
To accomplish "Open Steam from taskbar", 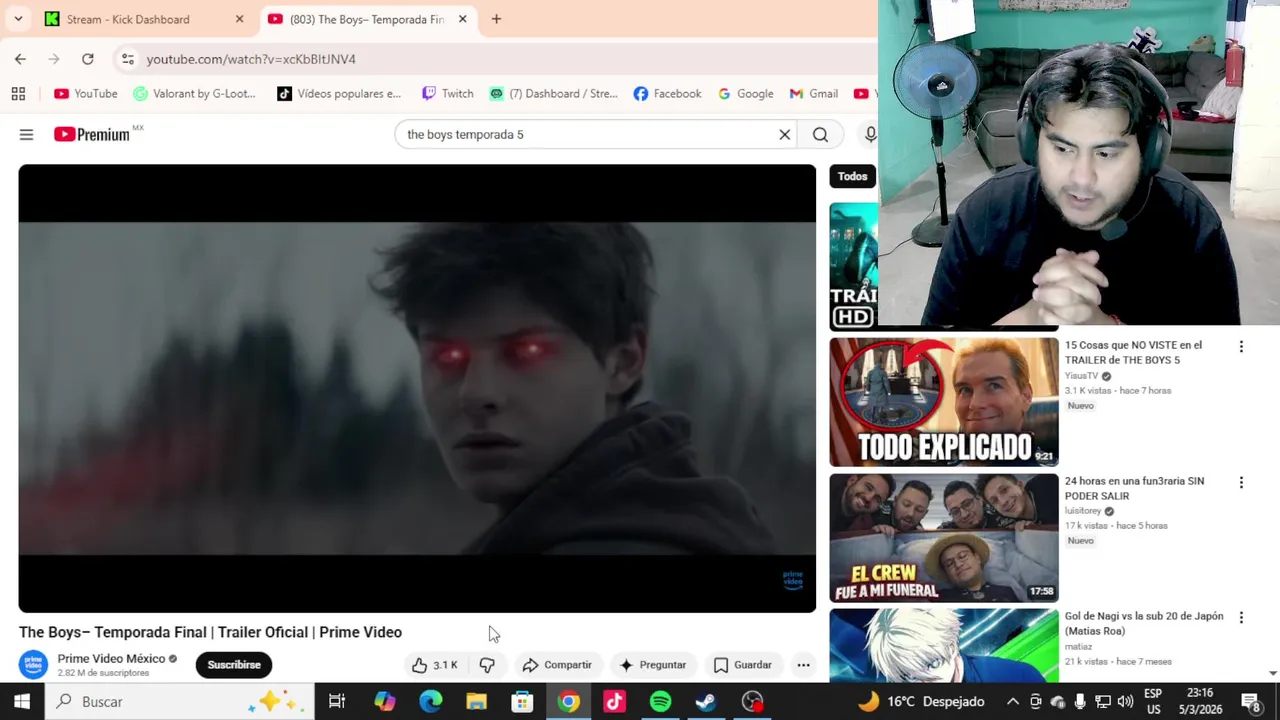I will click(x=706, y=702).
